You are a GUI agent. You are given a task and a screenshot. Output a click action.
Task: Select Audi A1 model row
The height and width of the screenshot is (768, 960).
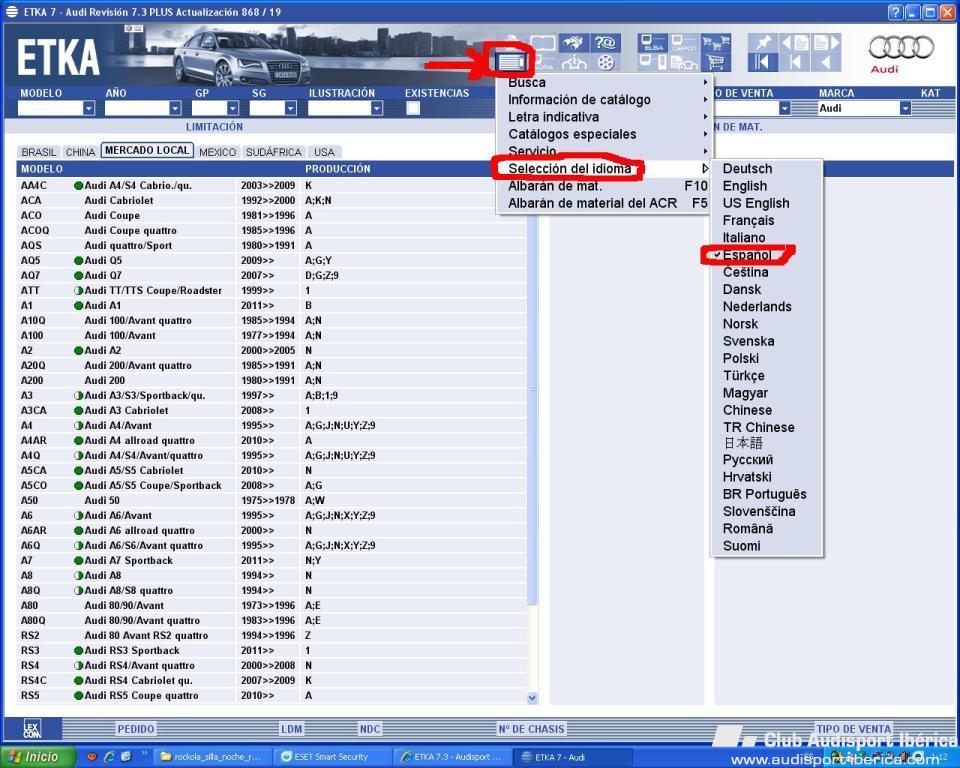pyautogui.click(x=272, y=306)
